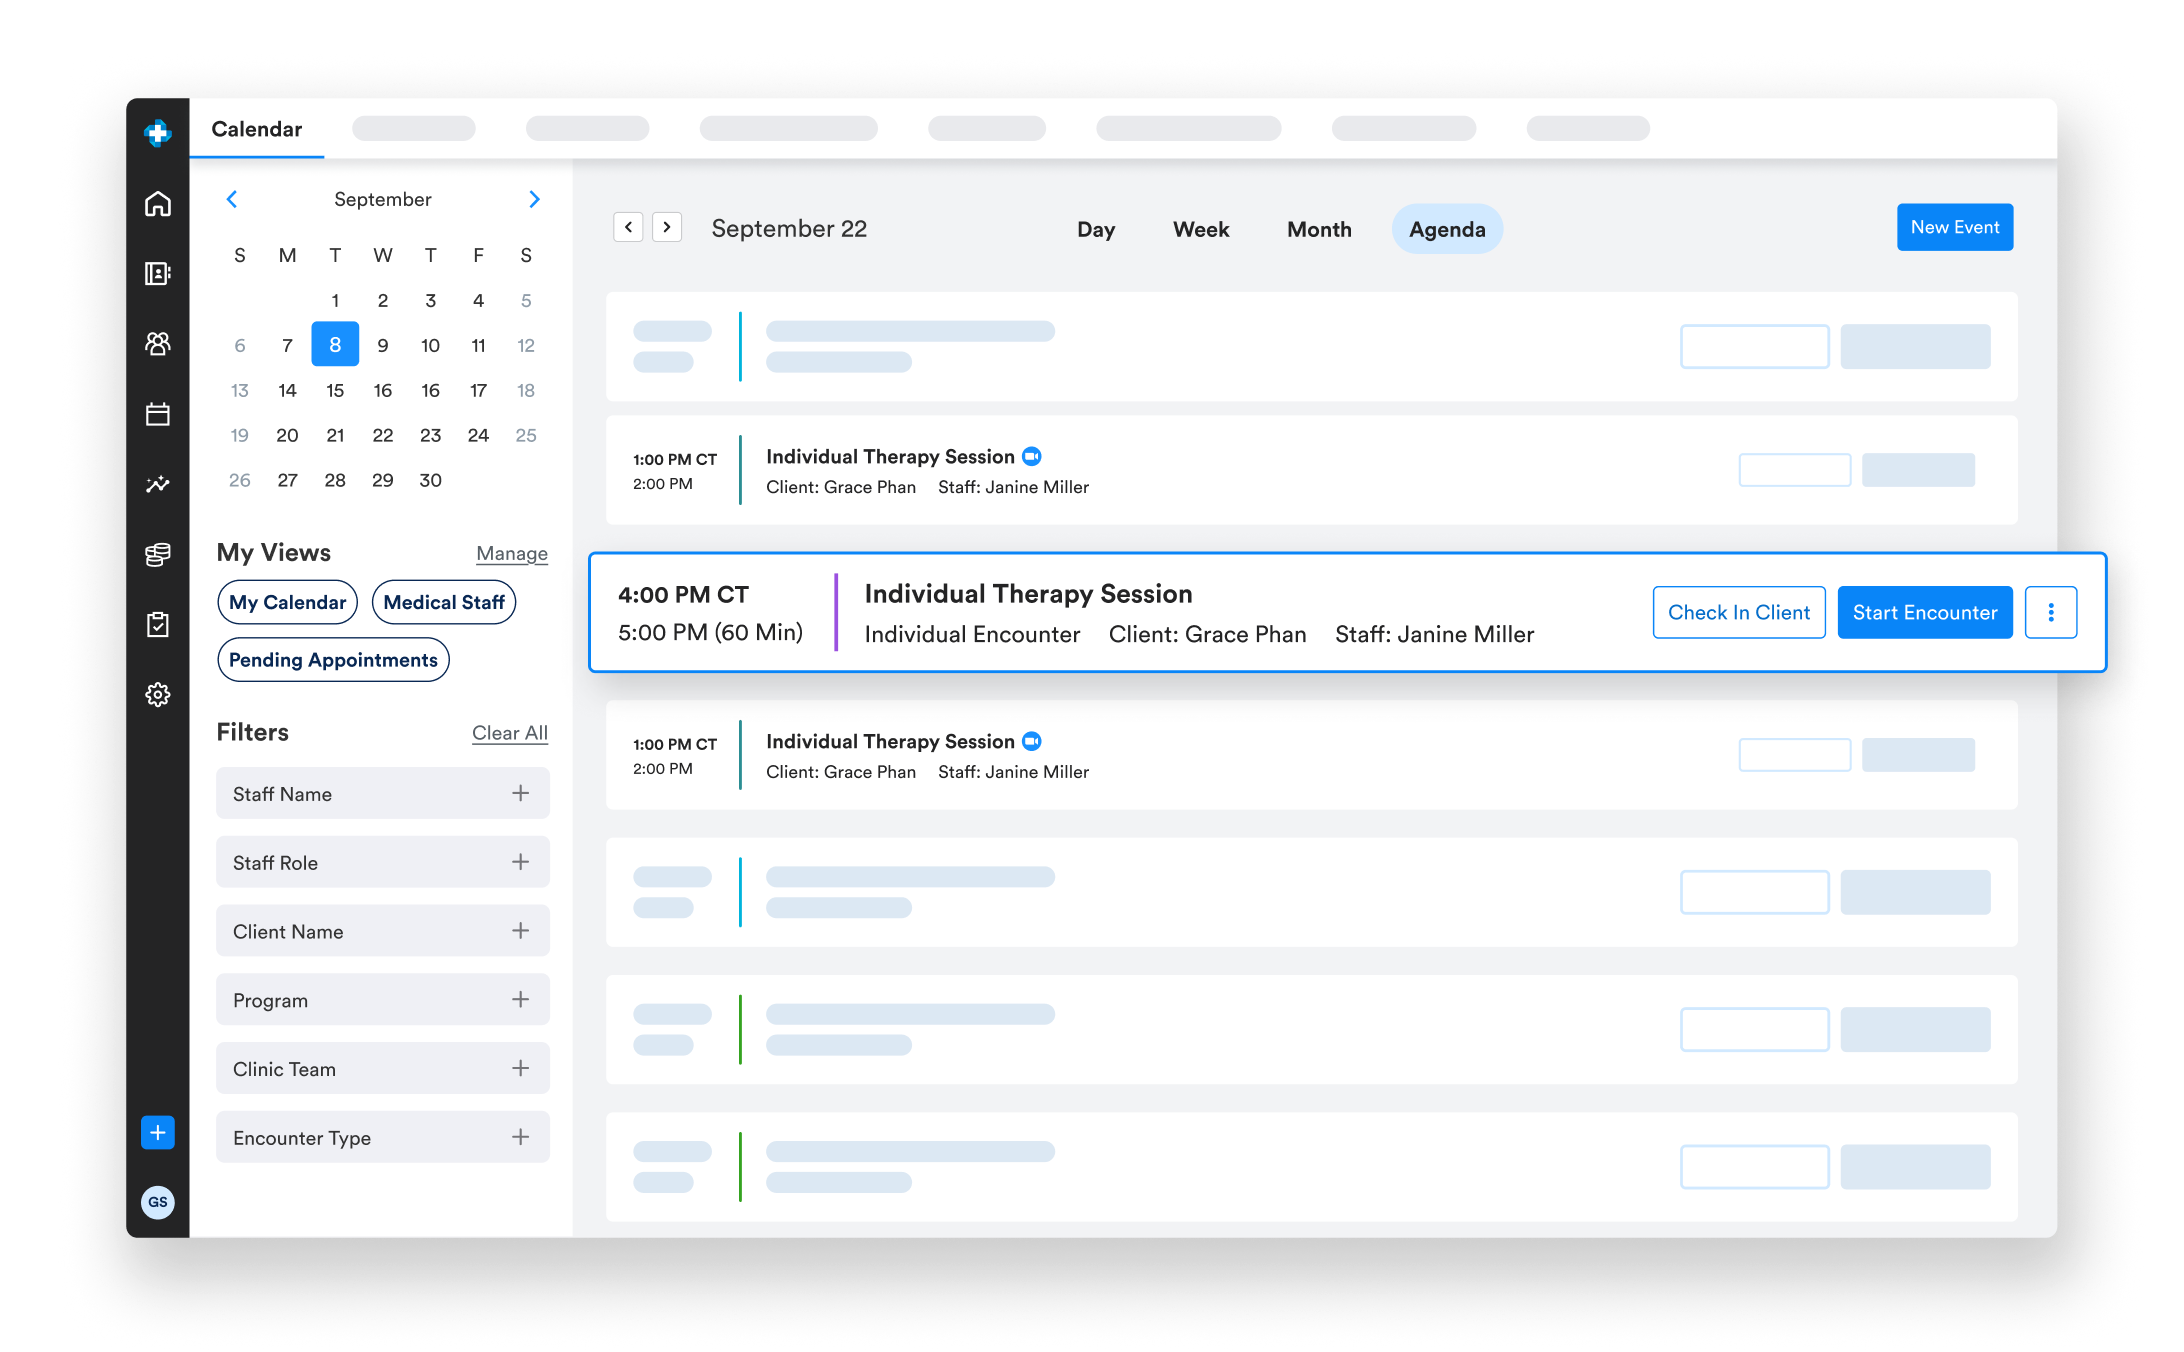The width and height of the screenshot is (2184, 1352).
Task: Open the tasks clipboard sidebar icon
Action: tap(158, 624)
